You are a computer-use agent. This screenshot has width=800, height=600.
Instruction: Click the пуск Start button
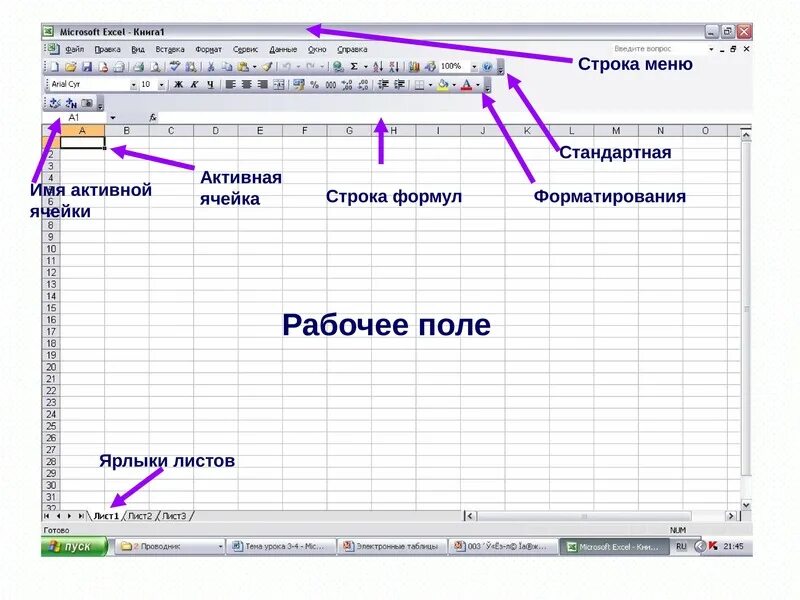tap(74, 546)
